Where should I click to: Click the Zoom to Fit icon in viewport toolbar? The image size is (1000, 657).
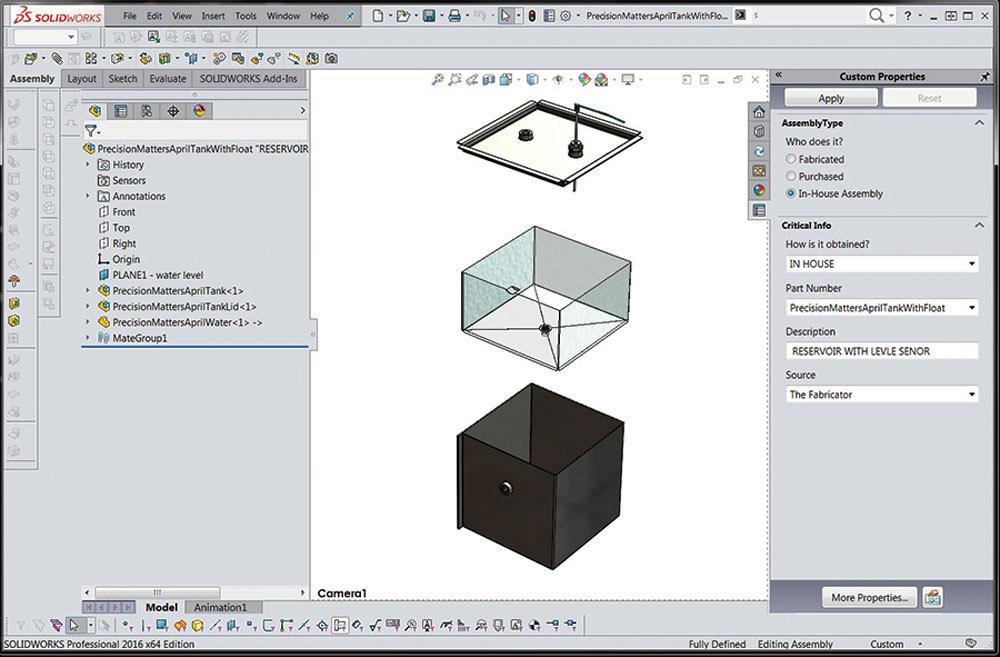tap(438, 80)
